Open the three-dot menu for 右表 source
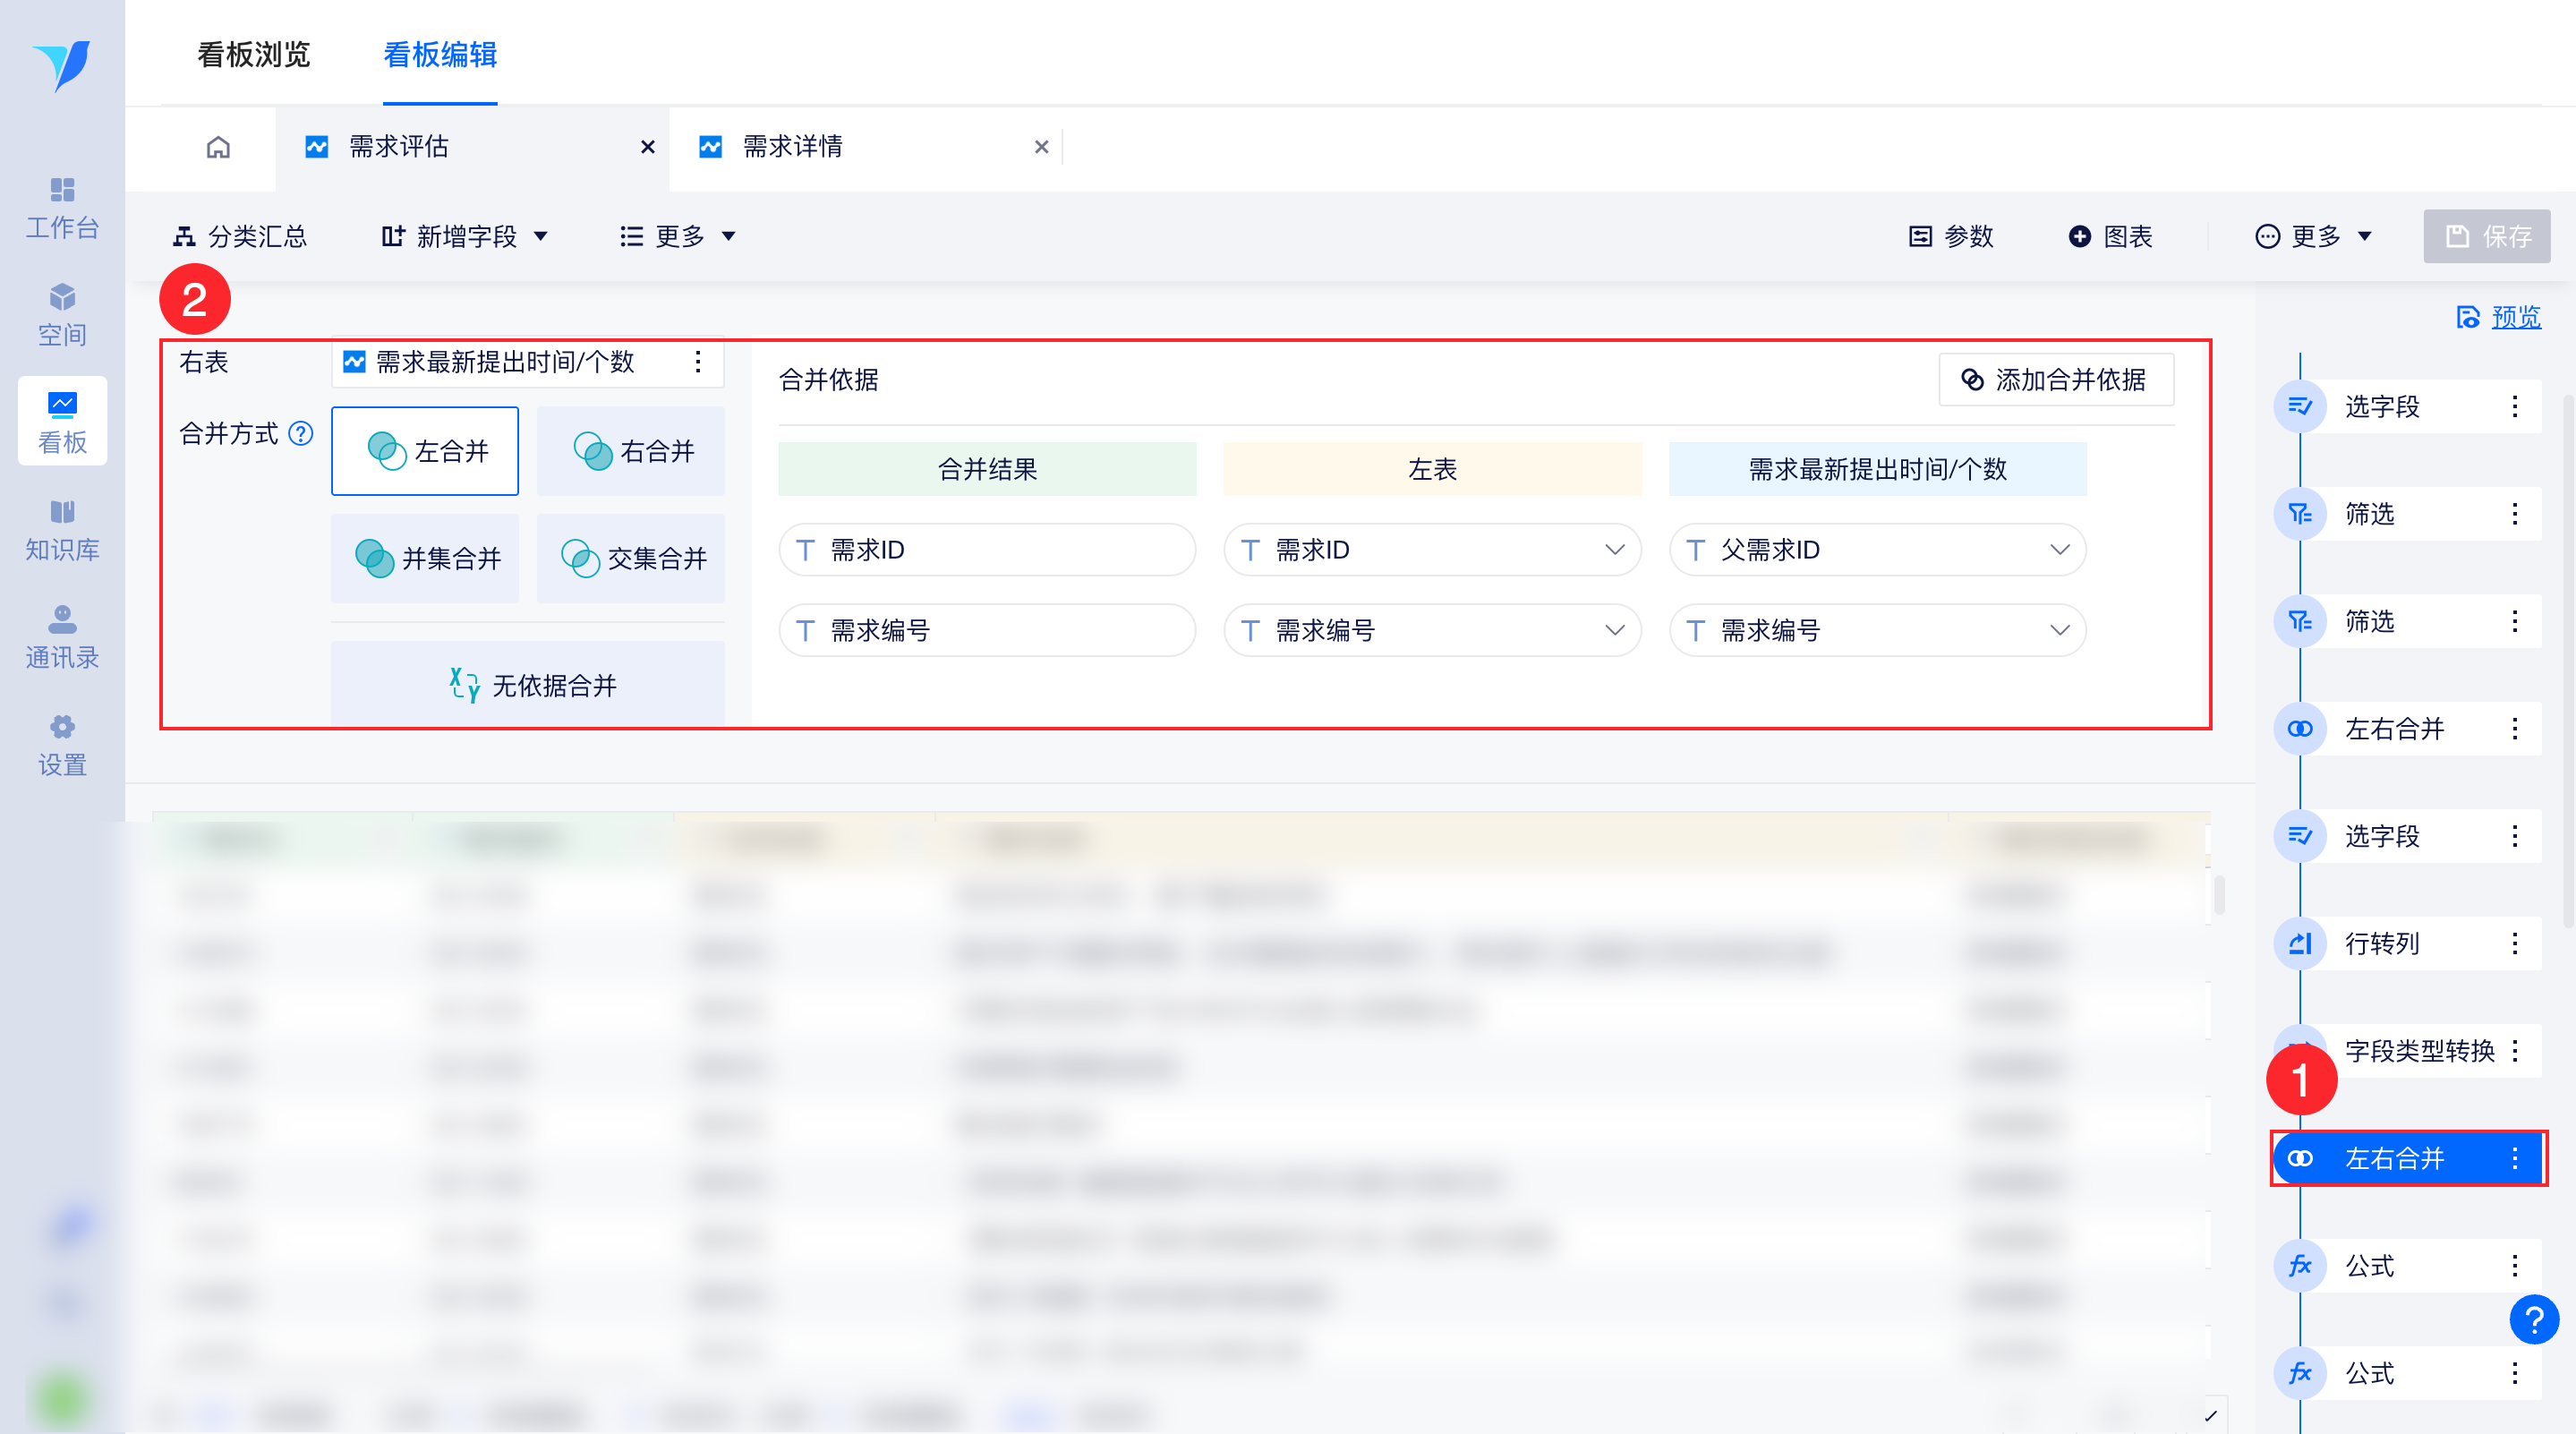Image resolution: width=2576 pixels, height=1434 pixels. click(698, 362)
